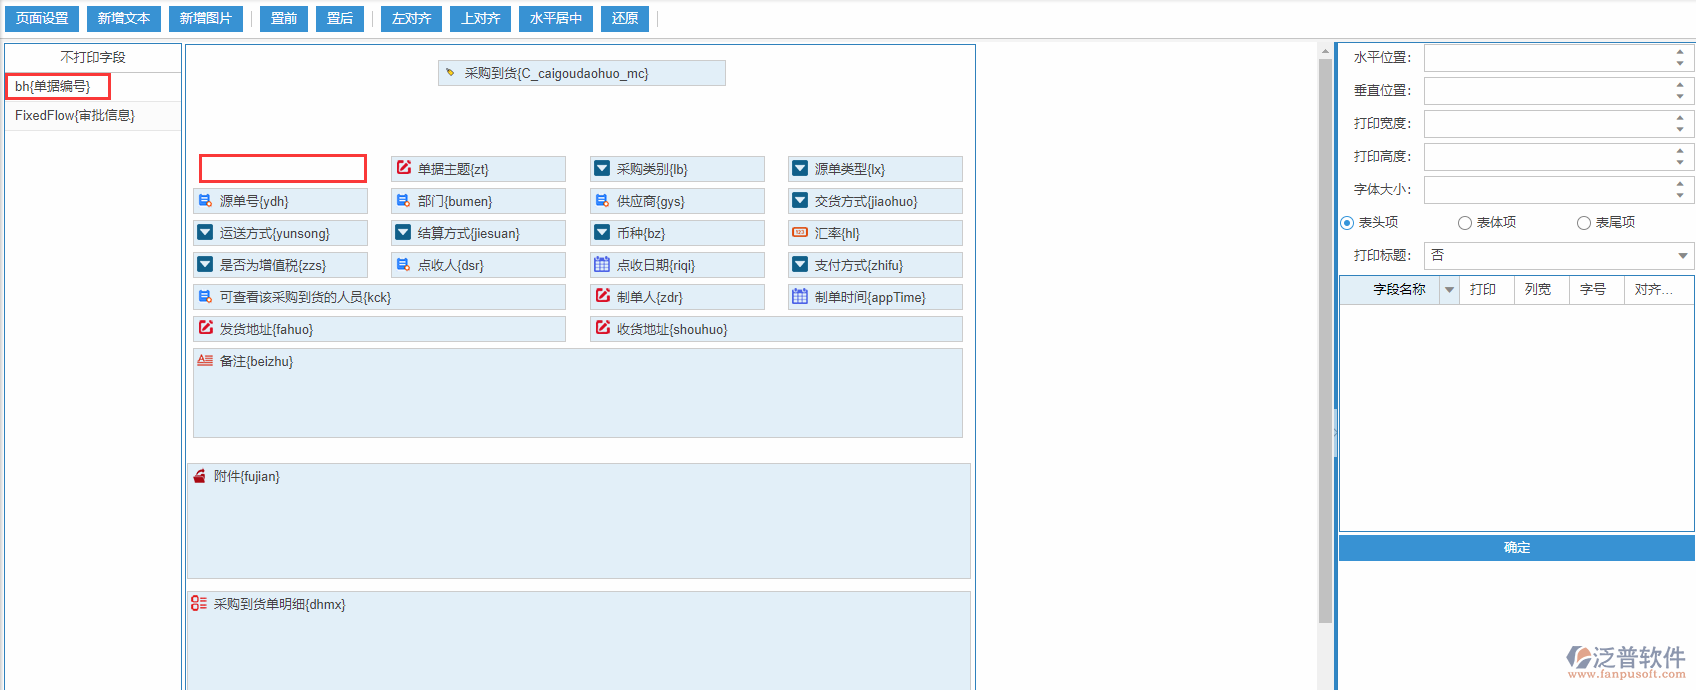Align left with 左对齐

tap(411, 19)
